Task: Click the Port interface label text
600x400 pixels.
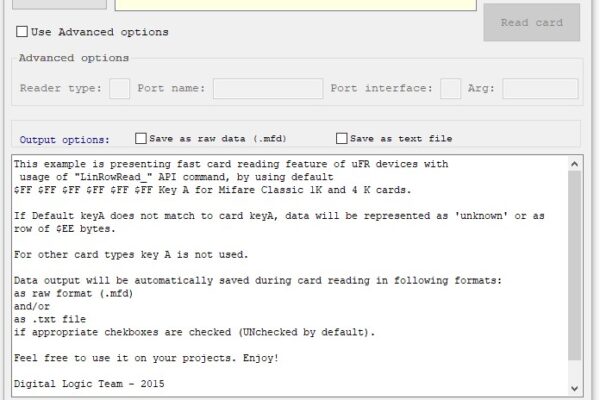Action: 382,88
